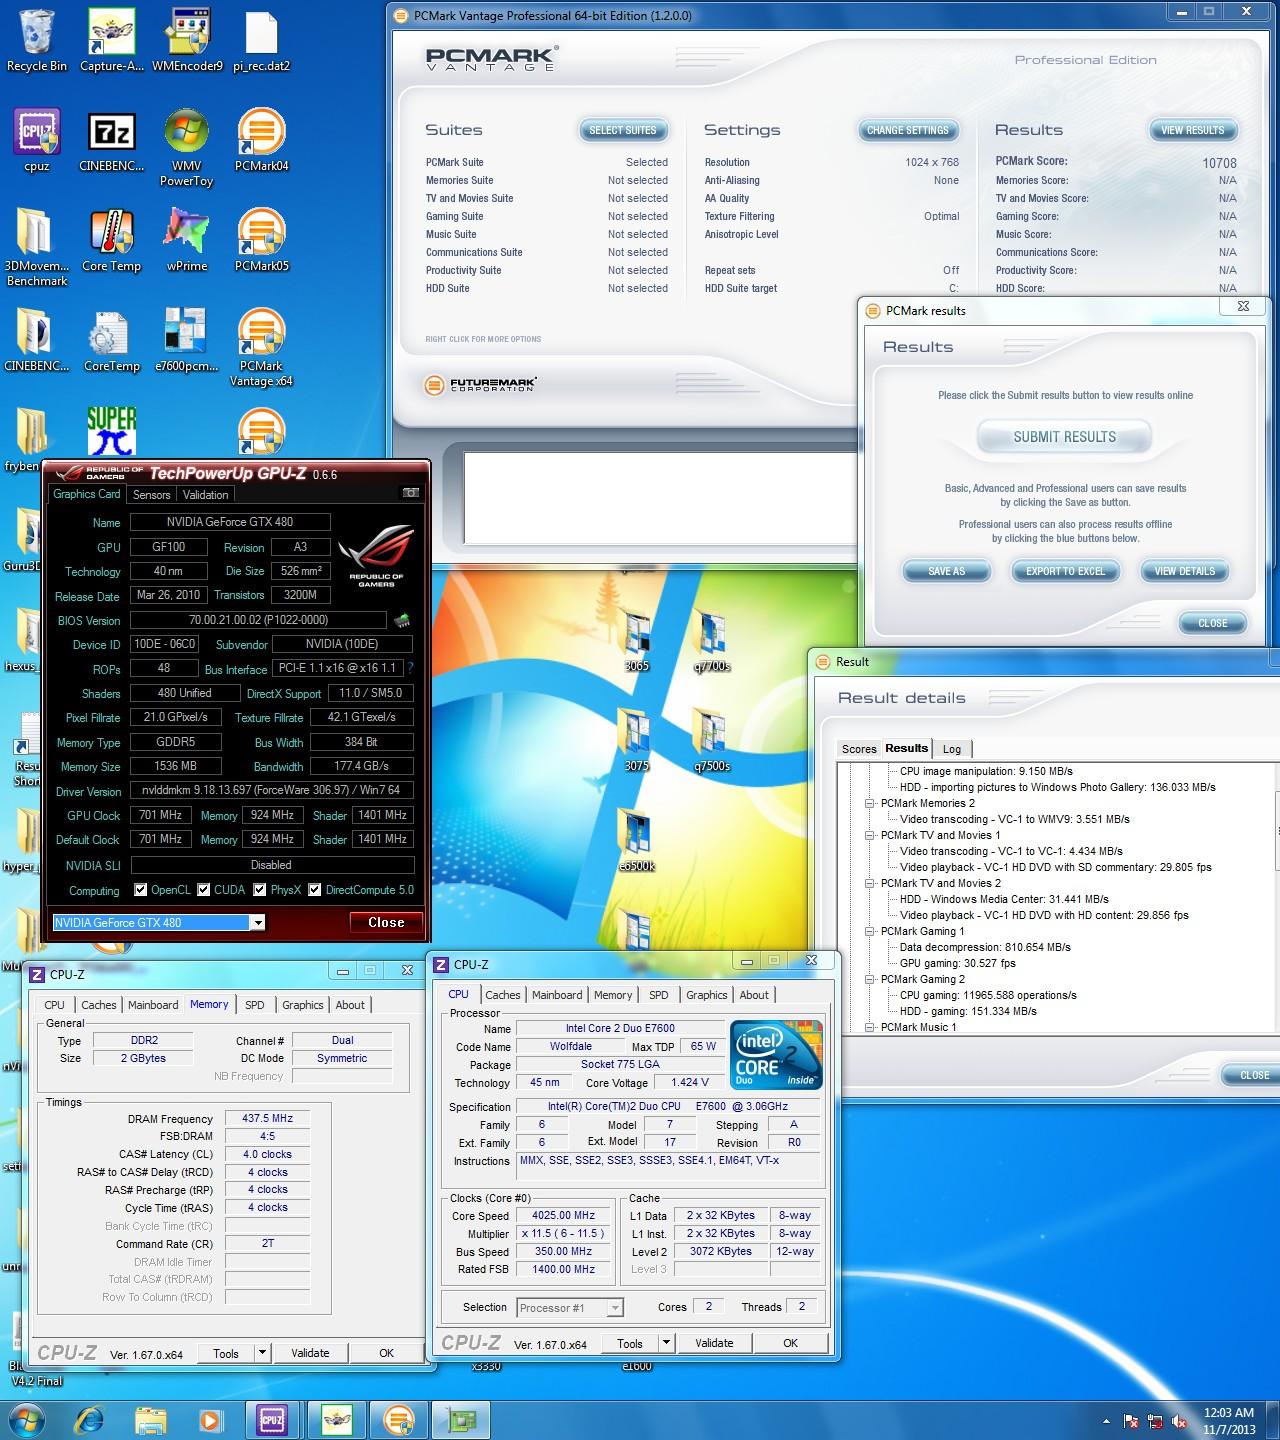Select the Mainboard tab in CPU-Z Memory window
Viewport: 1280px width, 1440px height.
[x=153, y=1005]
